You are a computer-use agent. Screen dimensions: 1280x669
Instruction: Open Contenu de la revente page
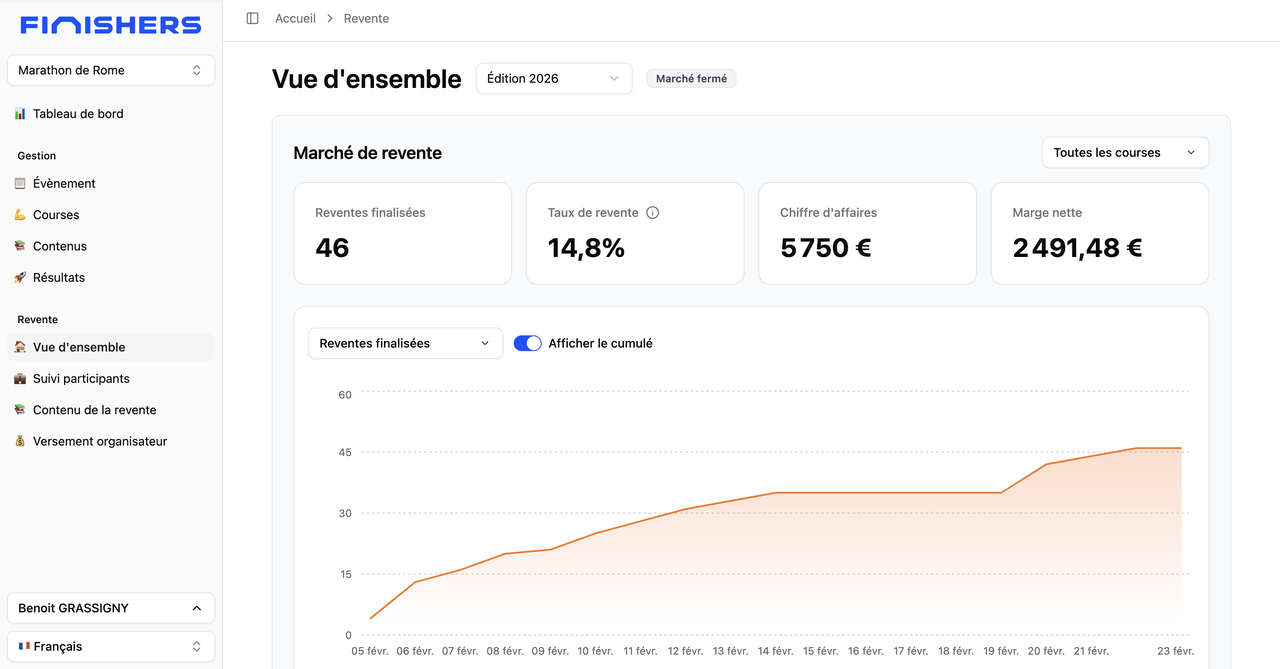[94, 410]
